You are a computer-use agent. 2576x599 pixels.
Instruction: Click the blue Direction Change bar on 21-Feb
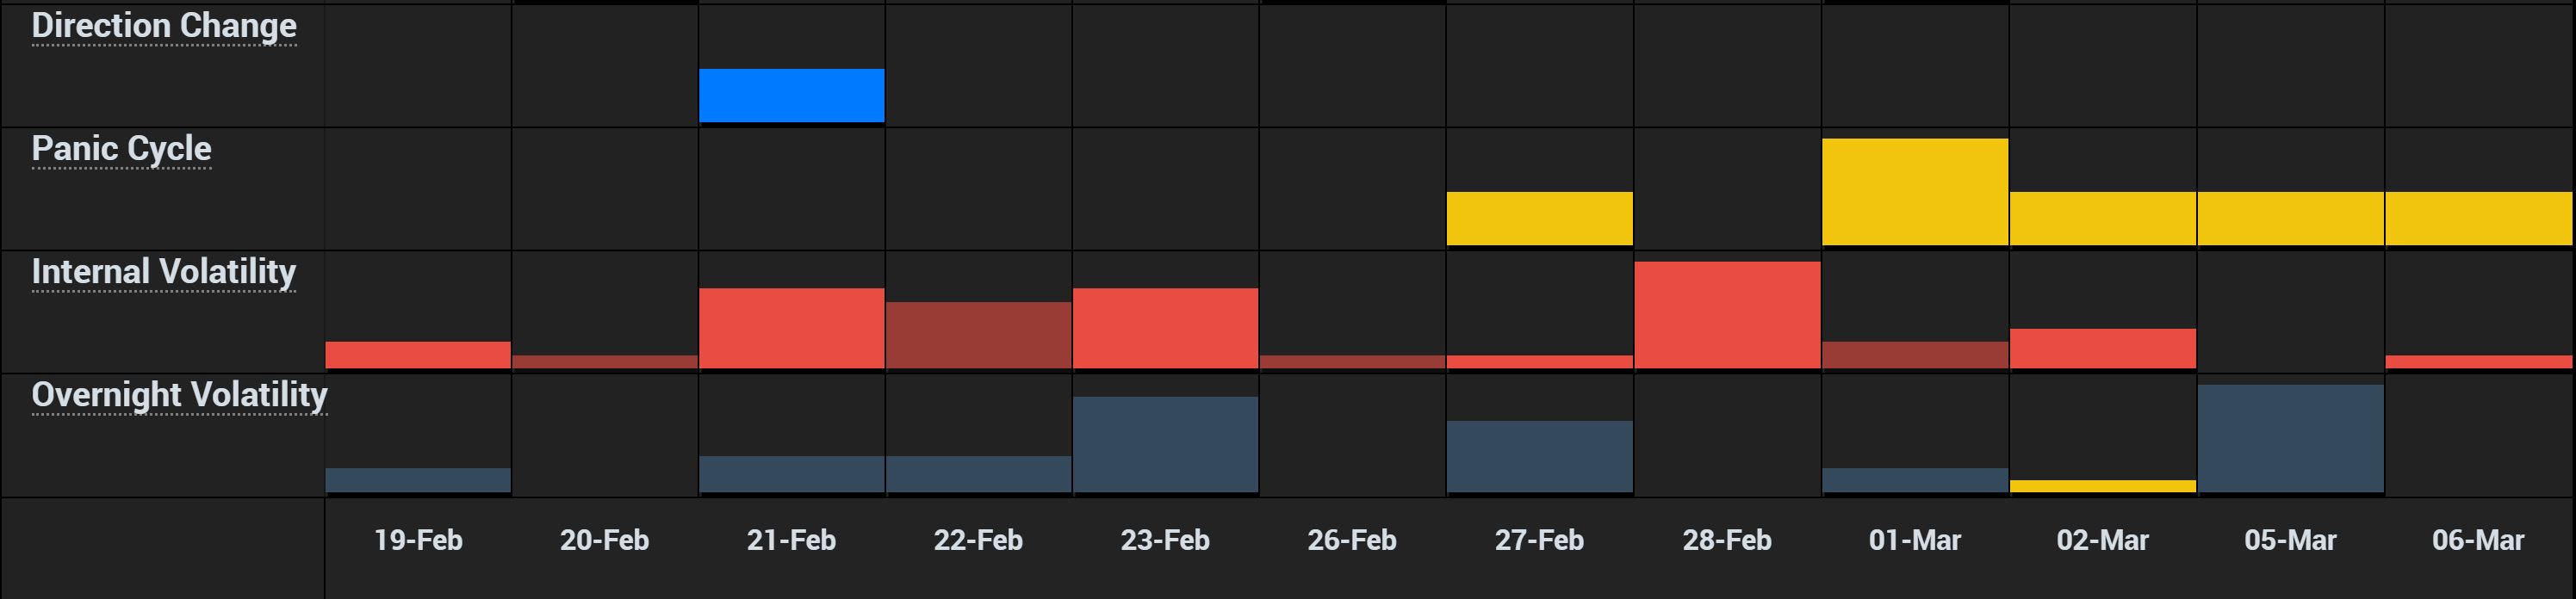point(791,95)
